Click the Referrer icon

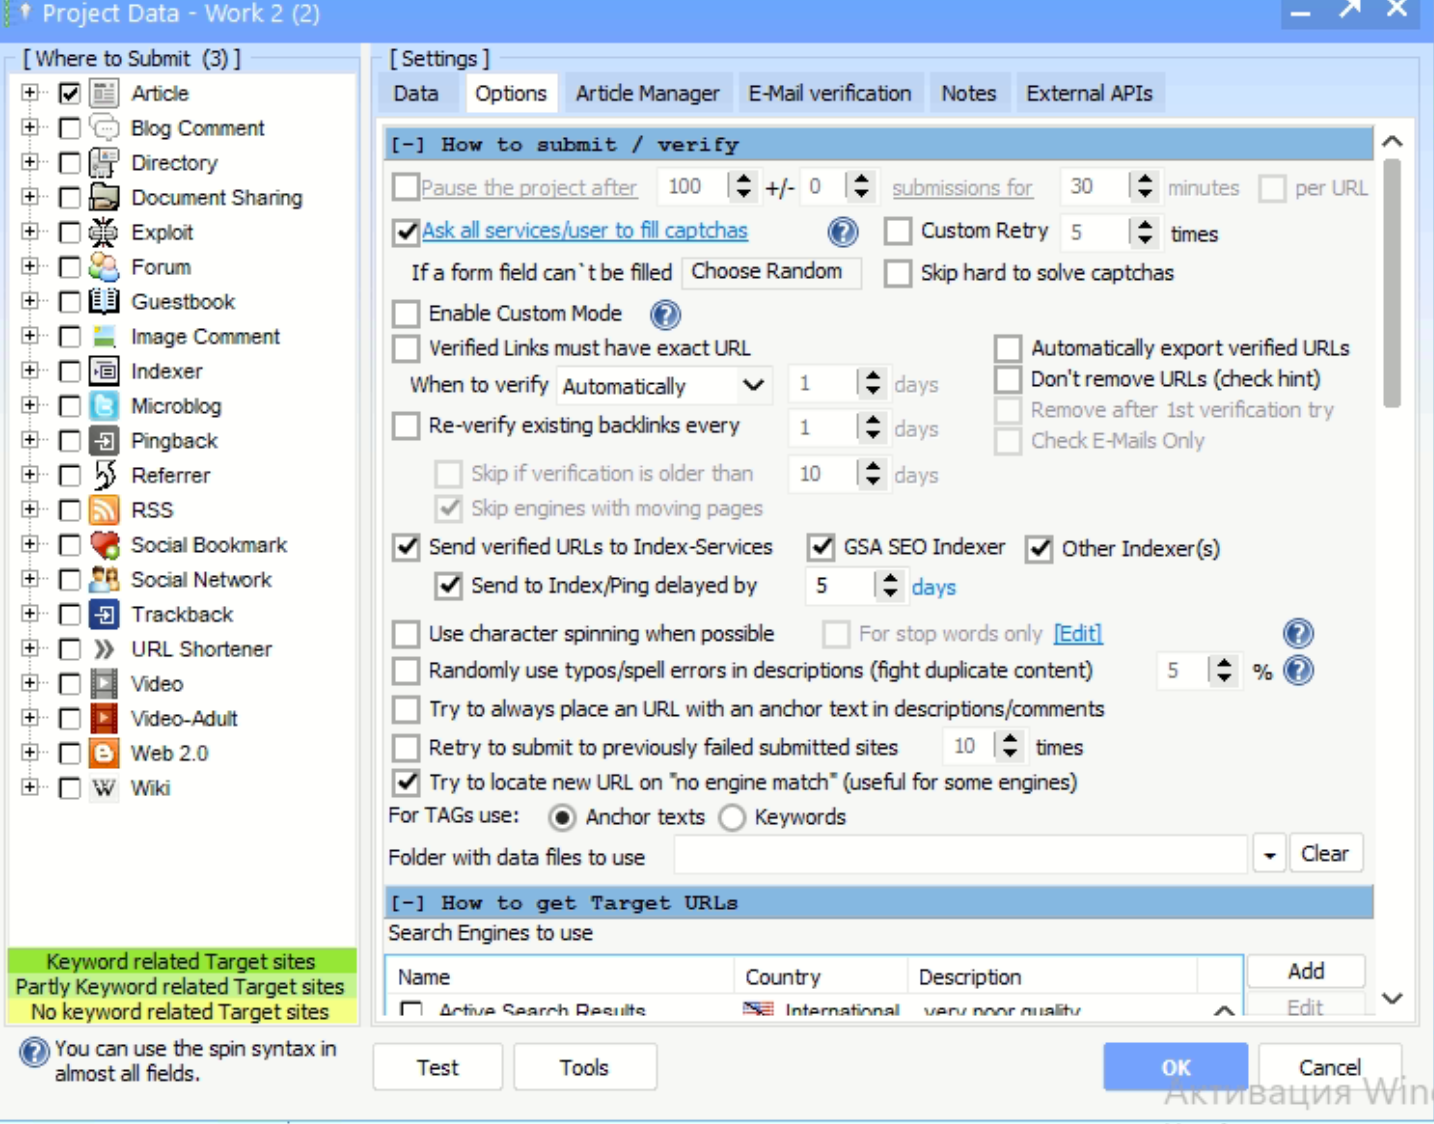point(104,475)
